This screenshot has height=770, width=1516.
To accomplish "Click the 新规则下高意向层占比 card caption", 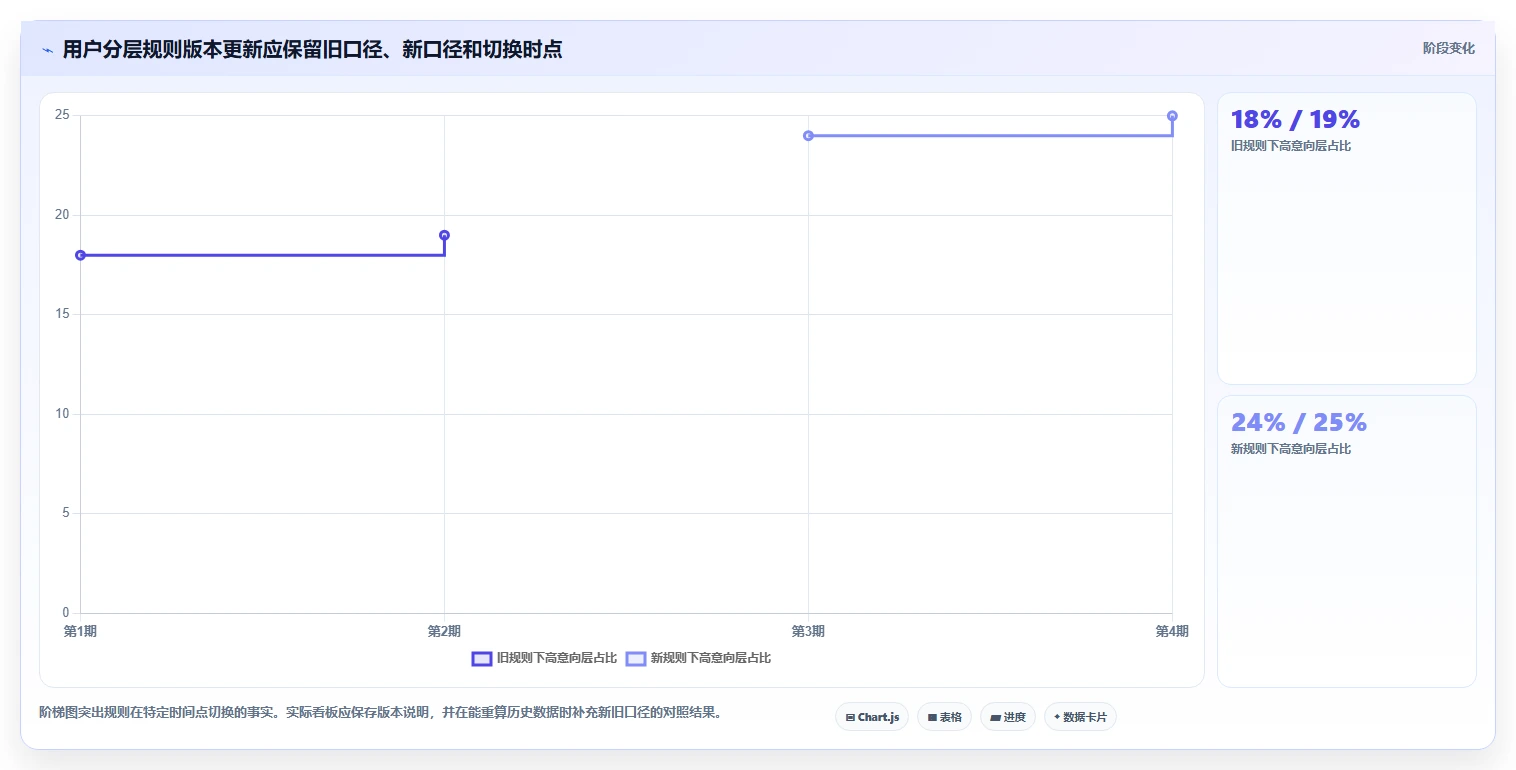I will pyautogui.click(x=1291, y=449).
